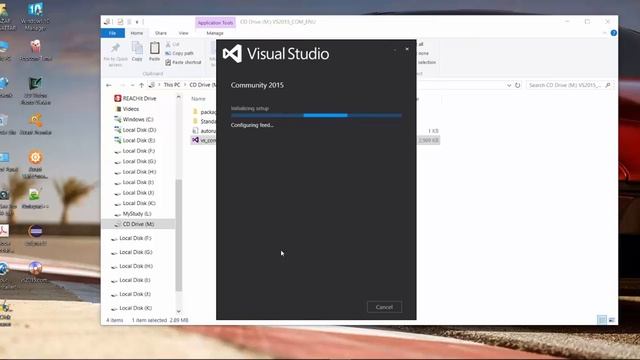Screen dimensions: 640x360
Task: Click the Forward navigation arrow
Action: coord(122,85)
